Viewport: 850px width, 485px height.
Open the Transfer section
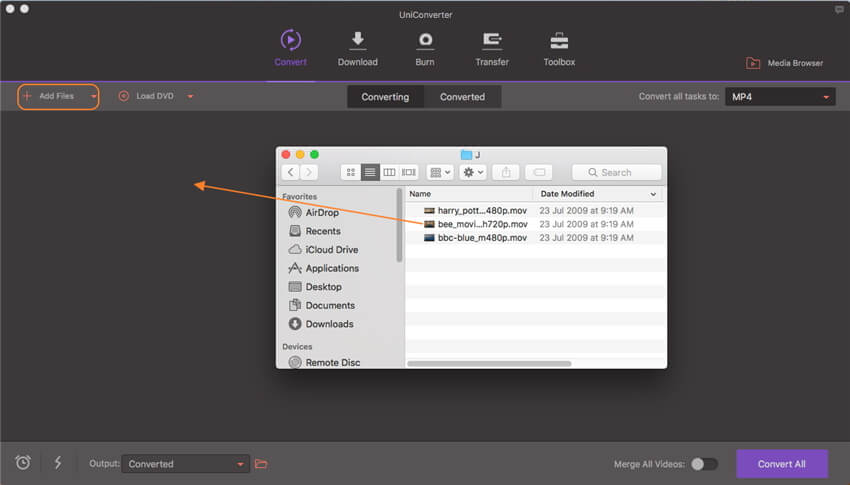pyautogui.click(x=492, y=48)
